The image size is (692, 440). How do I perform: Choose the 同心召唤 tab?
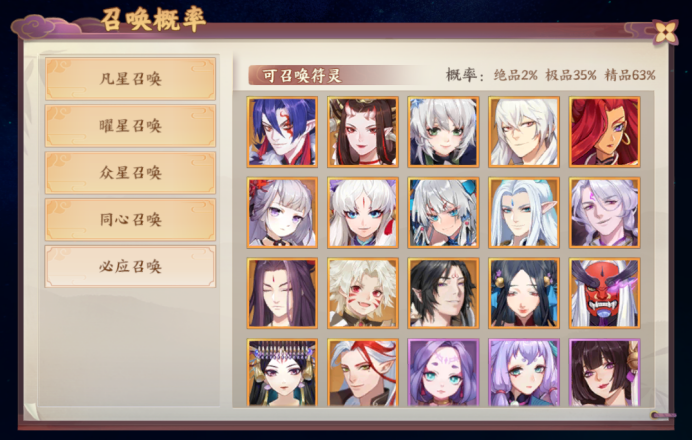(130, 219)
